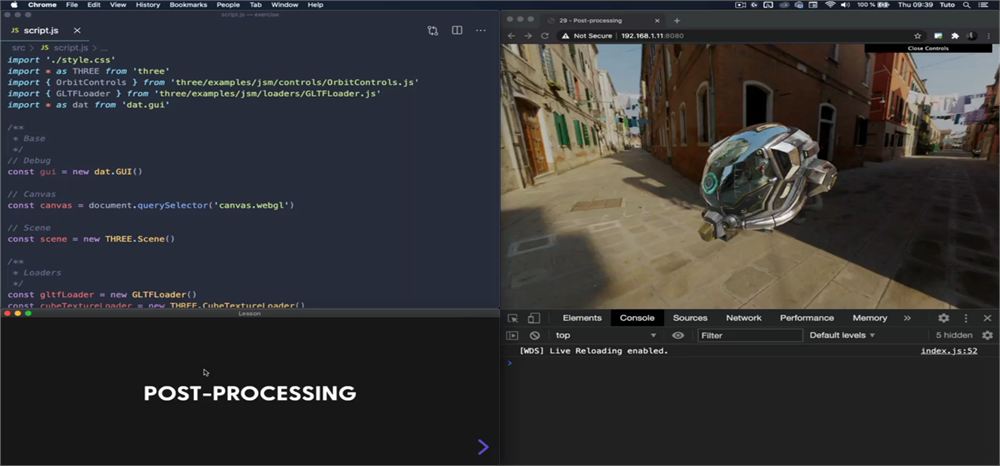The image size is (1000, 466).
Task: Switch to the Elements tab
Action: pos(582,318)
